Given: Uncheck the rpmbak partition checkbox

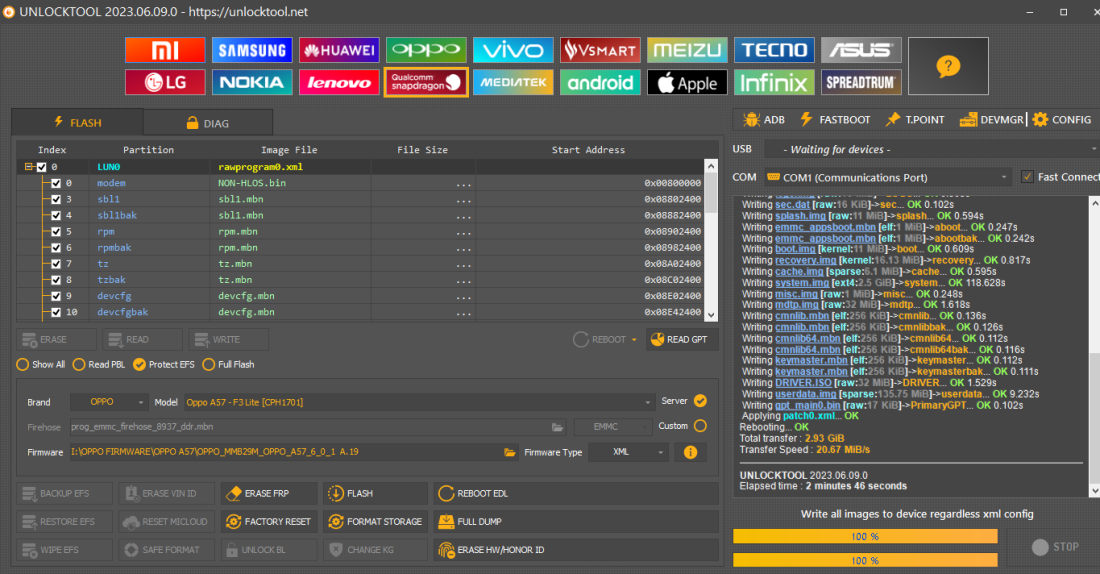Looking at the screenshot, I should [56, 248].
